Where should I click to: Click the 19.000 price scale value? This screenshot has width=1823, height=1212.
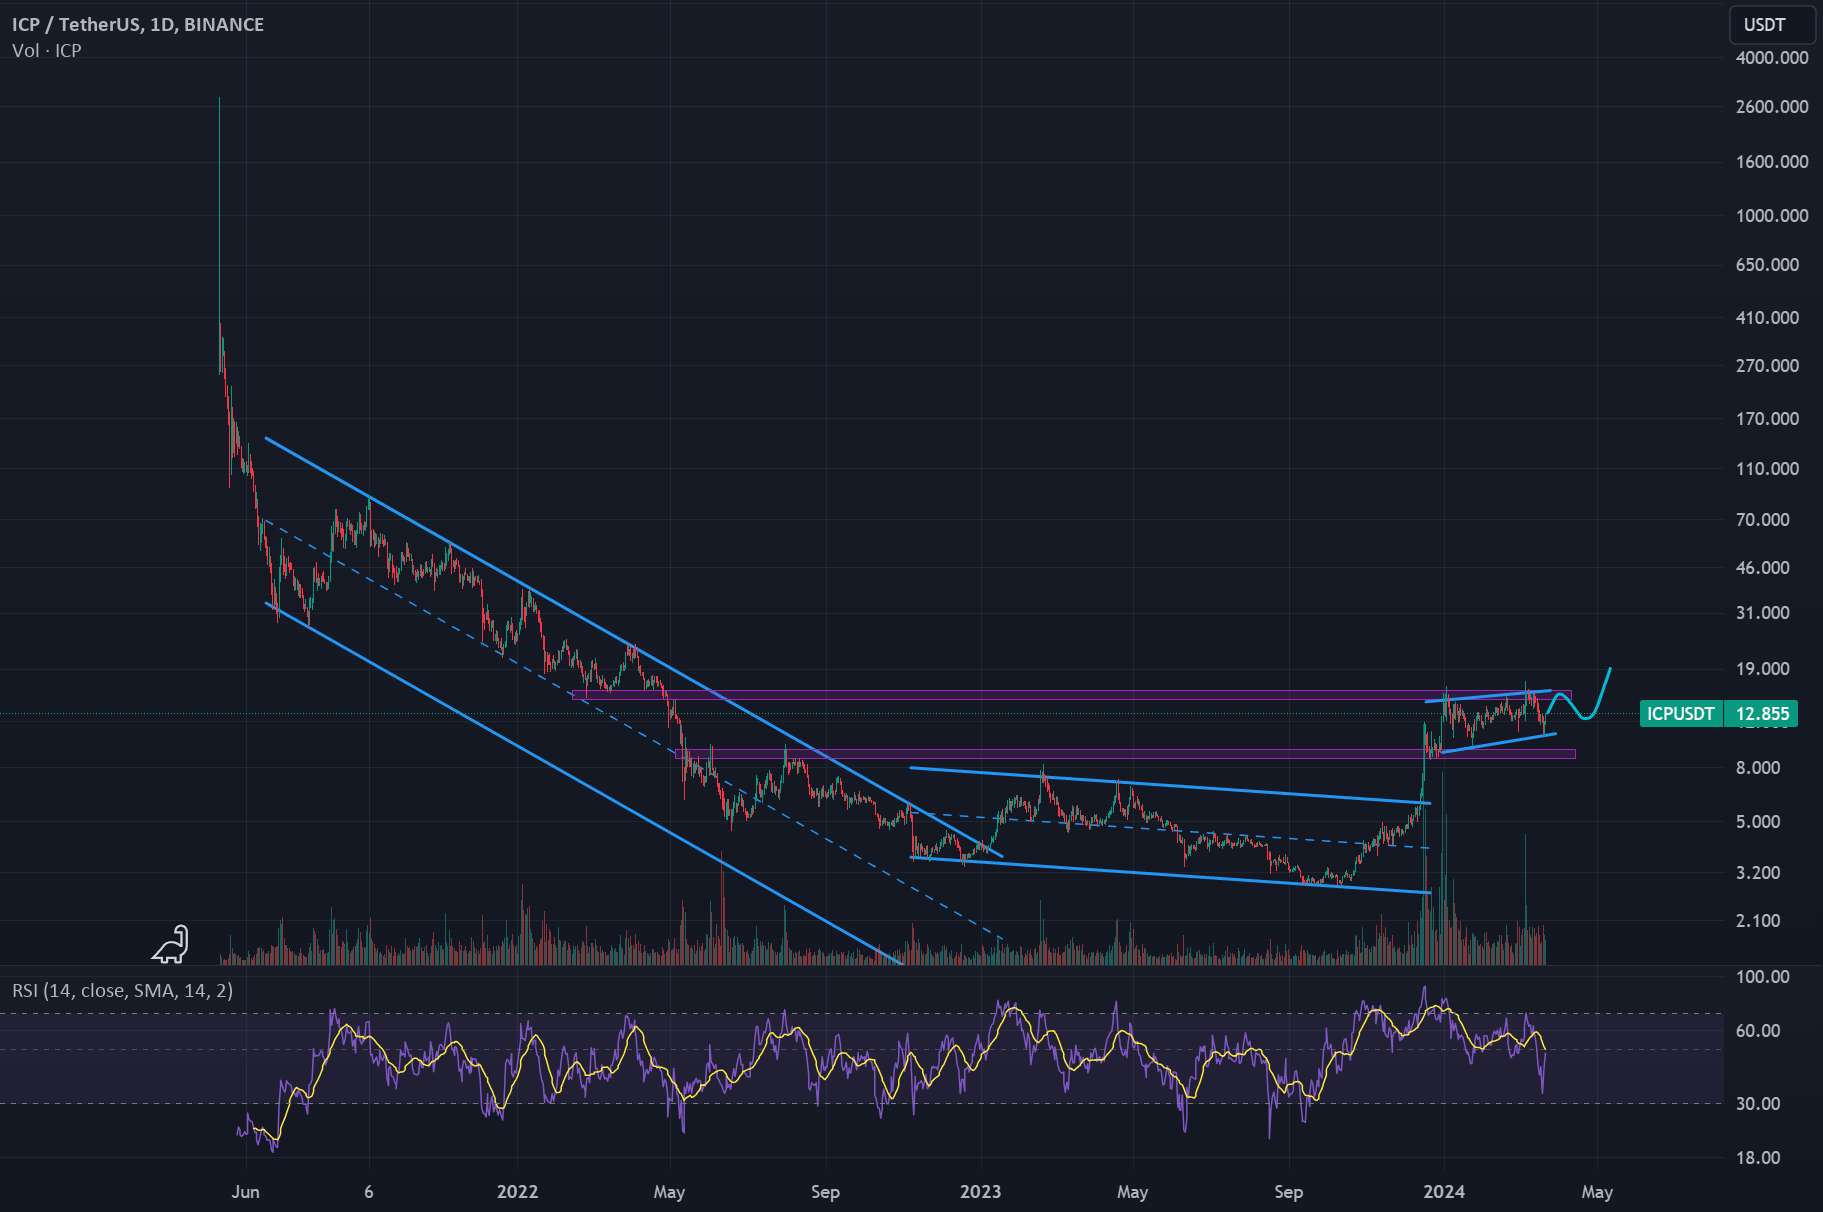pyautogui.click(x=1763, y=669)
